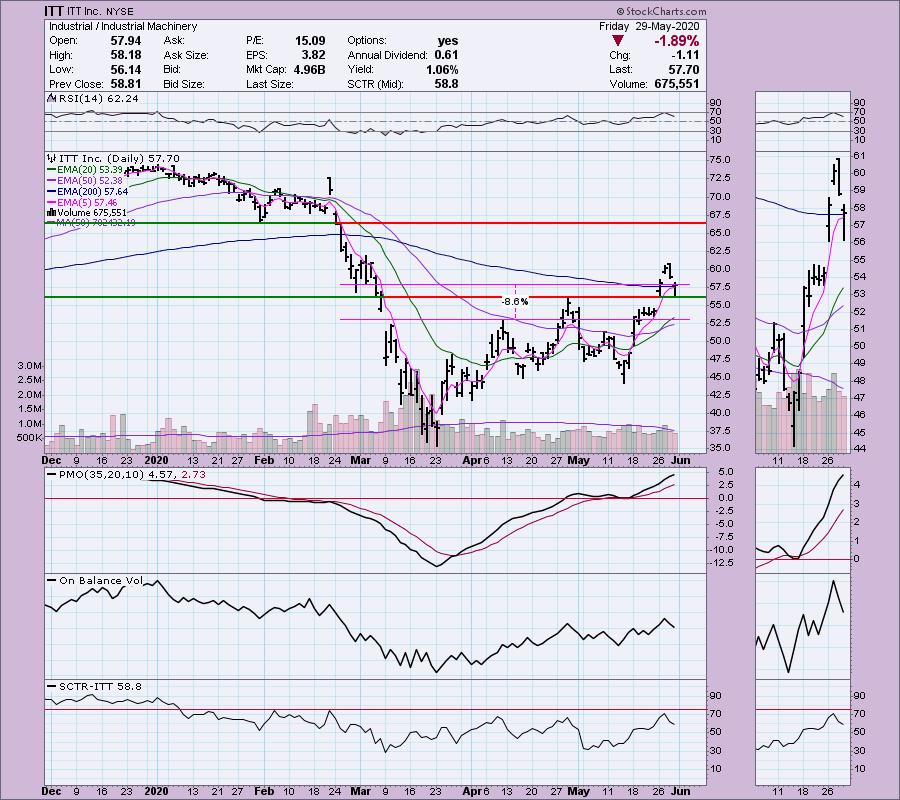Click the header Volume value 675,551
The image size is (900, 800).
677,84
